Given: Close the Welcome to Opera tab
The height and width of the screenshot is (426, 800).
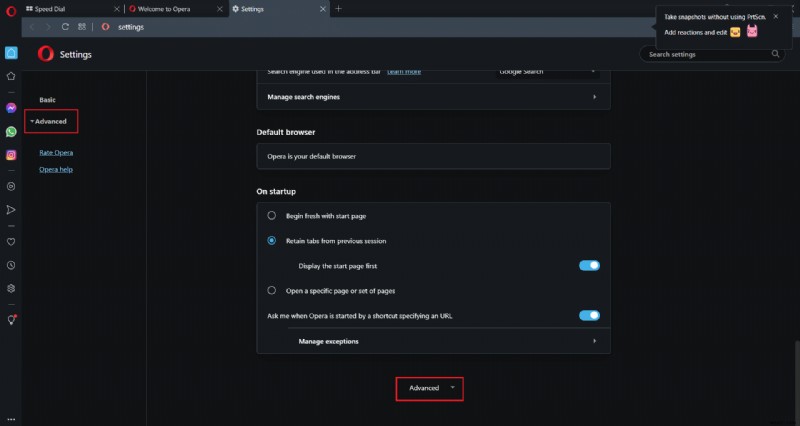Looking at the screenshot, I should coord(219,9).
